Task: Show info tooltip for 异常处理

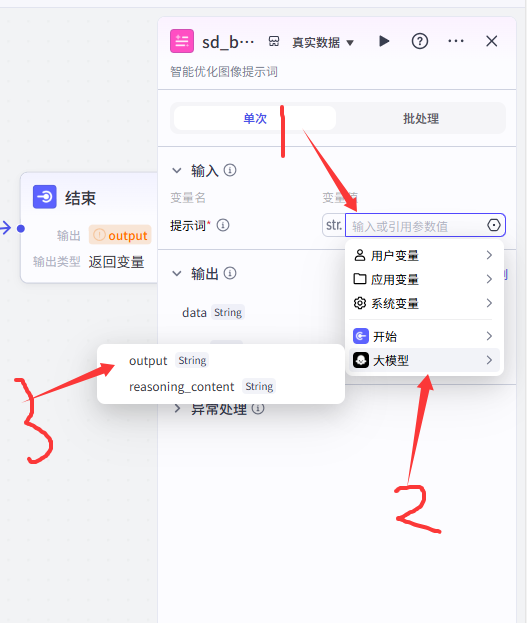Action: coord(258,408)
